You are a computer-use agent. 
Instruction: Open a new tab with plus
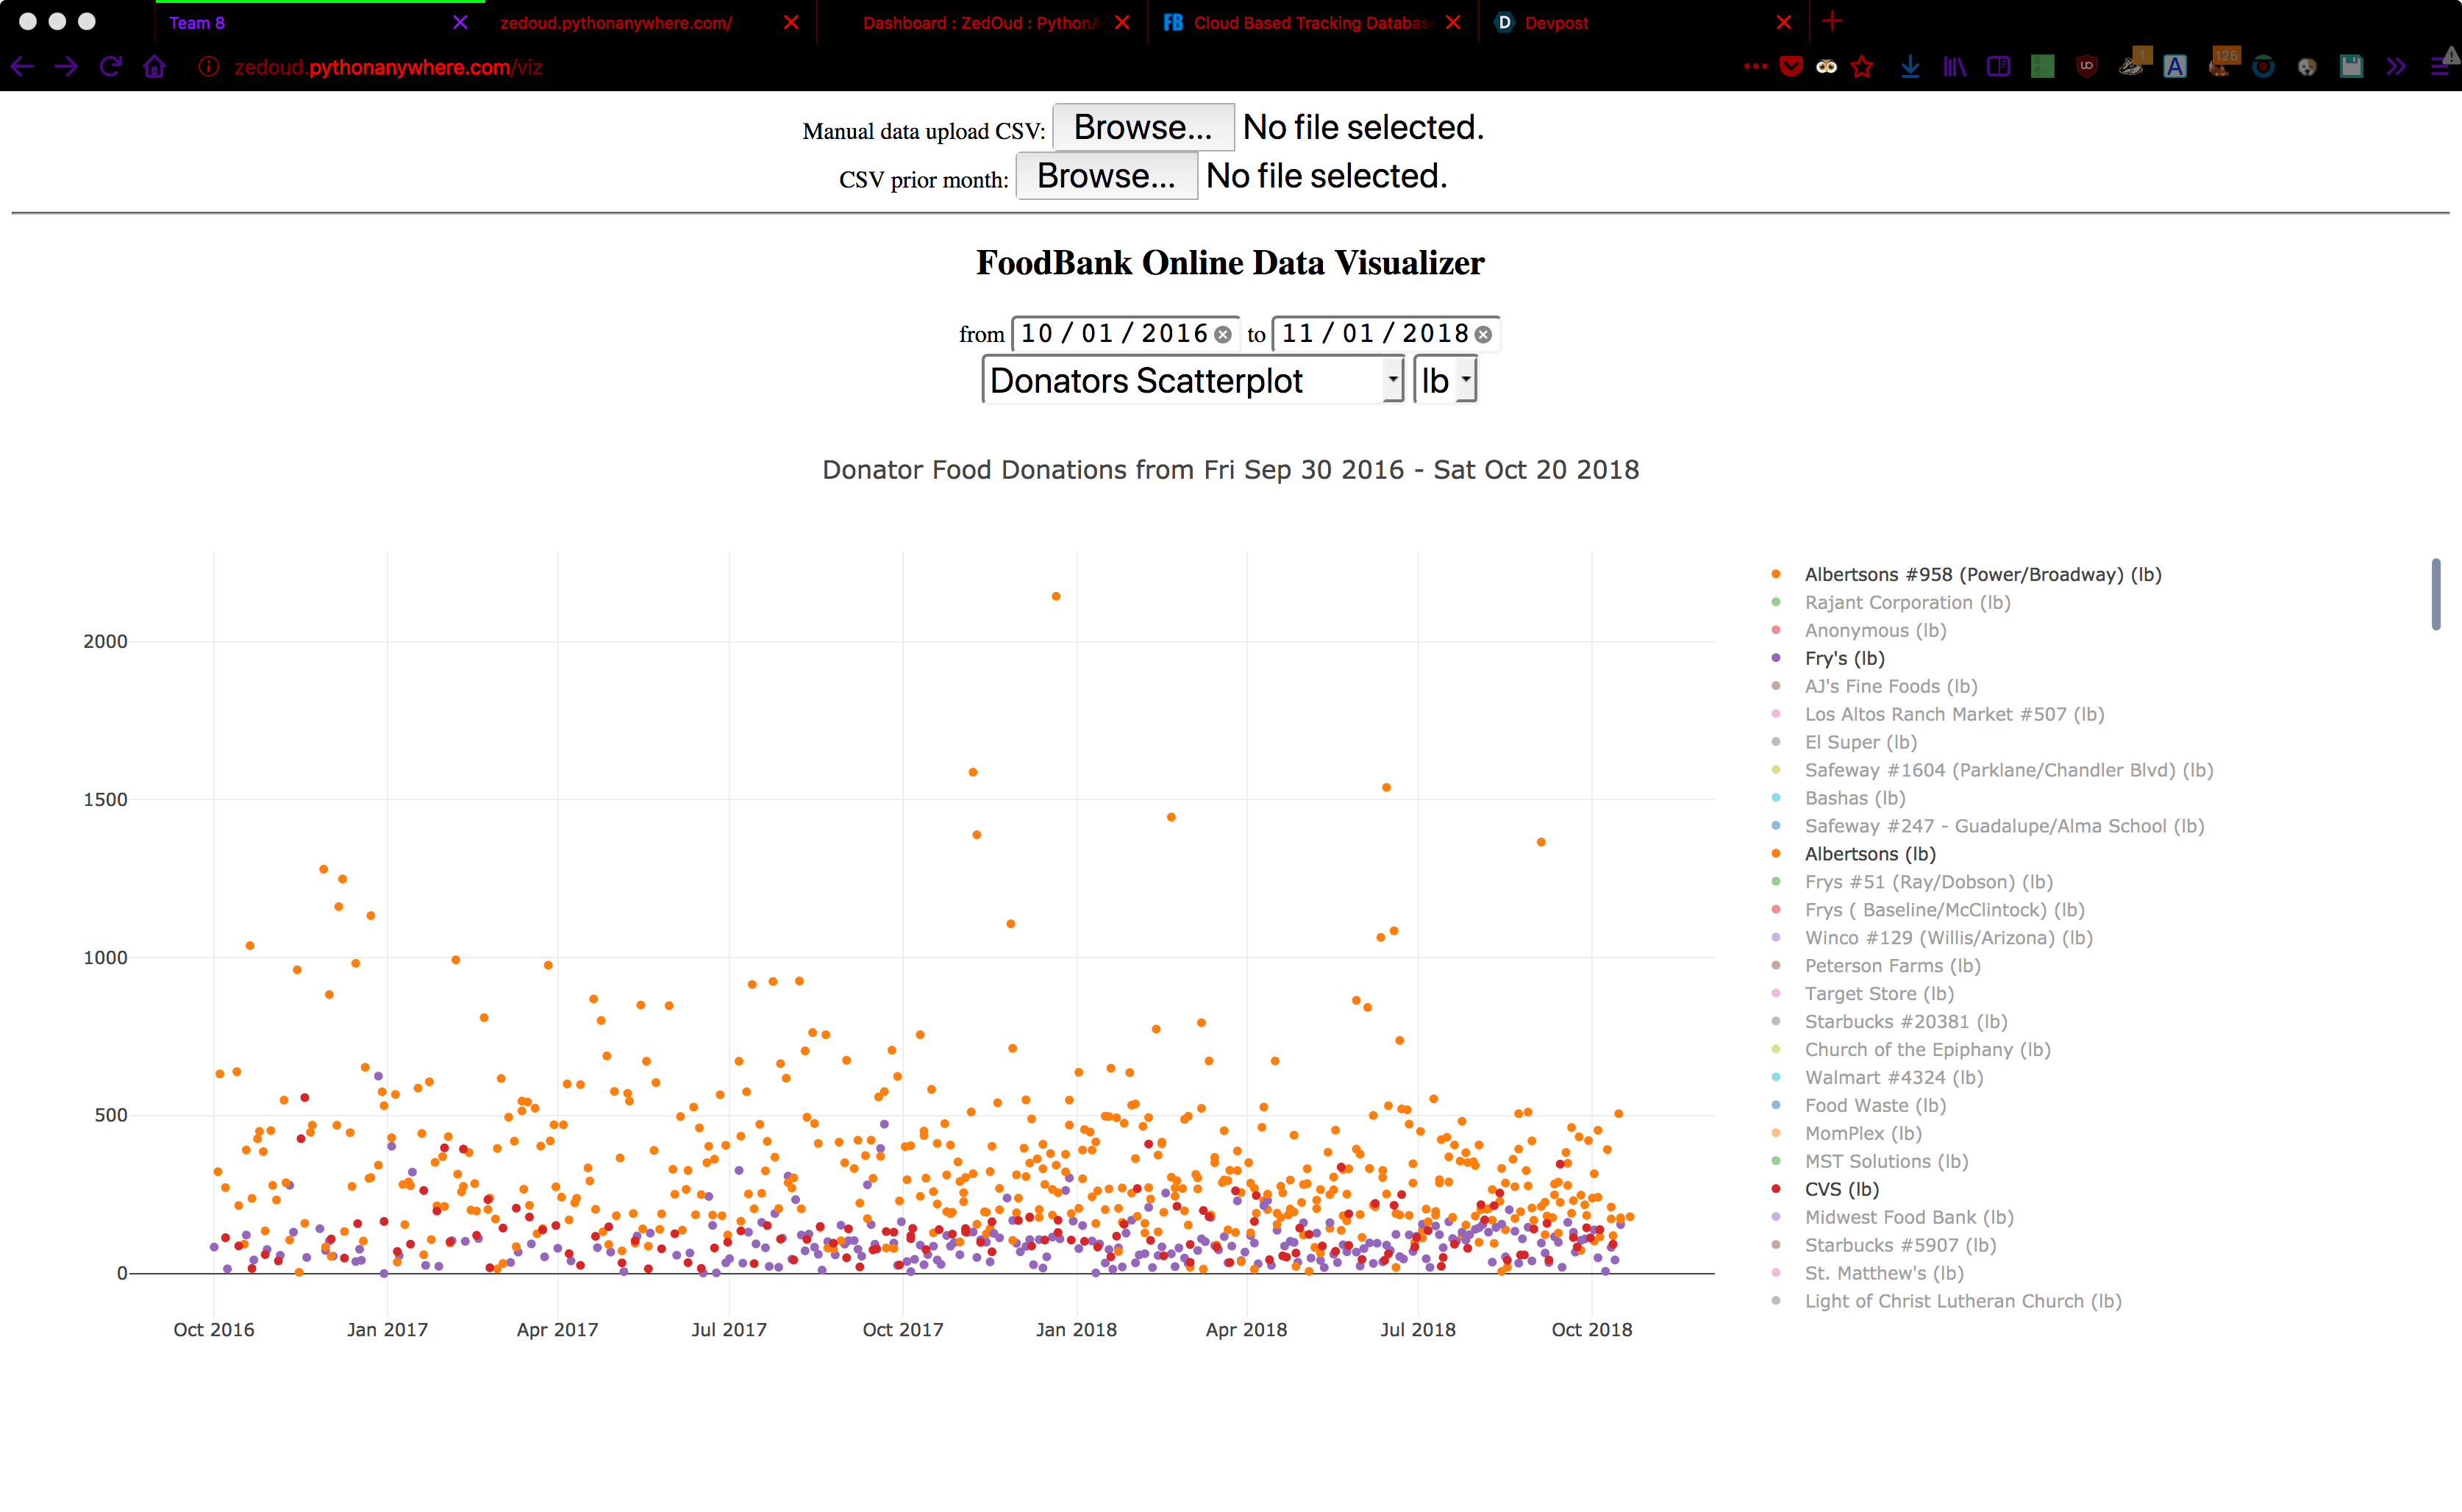click(x=1832, y=21)
